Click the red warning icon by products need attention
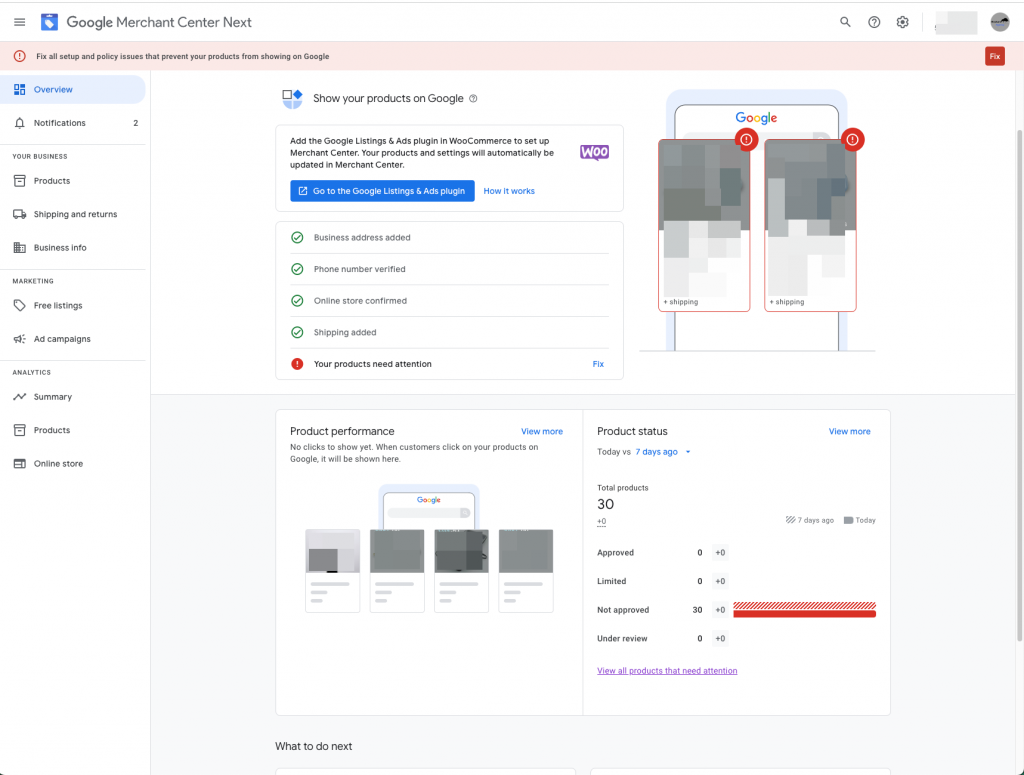Screen dimensions: 1024x775 click(297, 364)
